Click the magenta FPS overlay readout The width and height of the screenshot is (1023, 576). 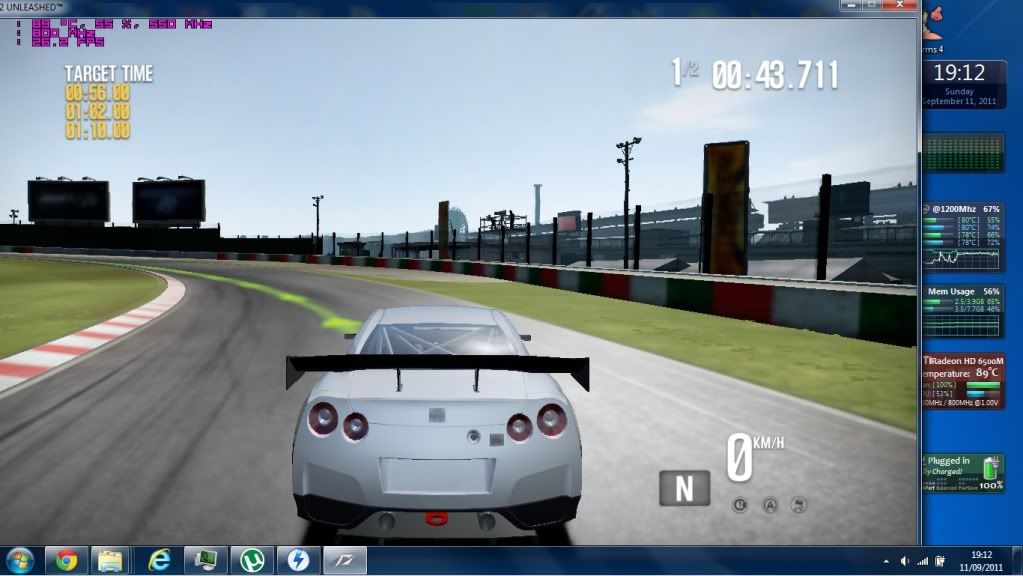pyautogui.click(x=68, y=42)
